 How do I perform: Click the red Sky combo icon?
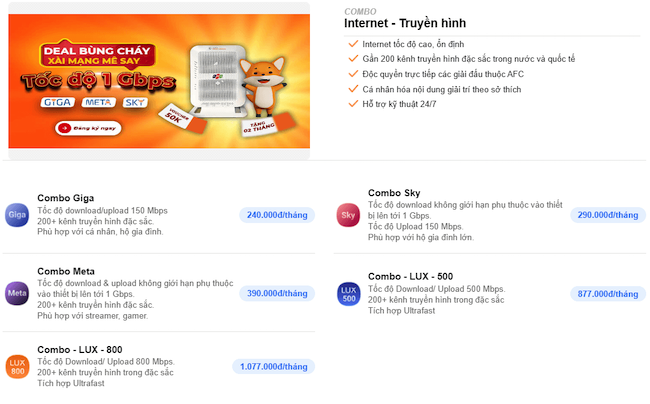point(348,215)
